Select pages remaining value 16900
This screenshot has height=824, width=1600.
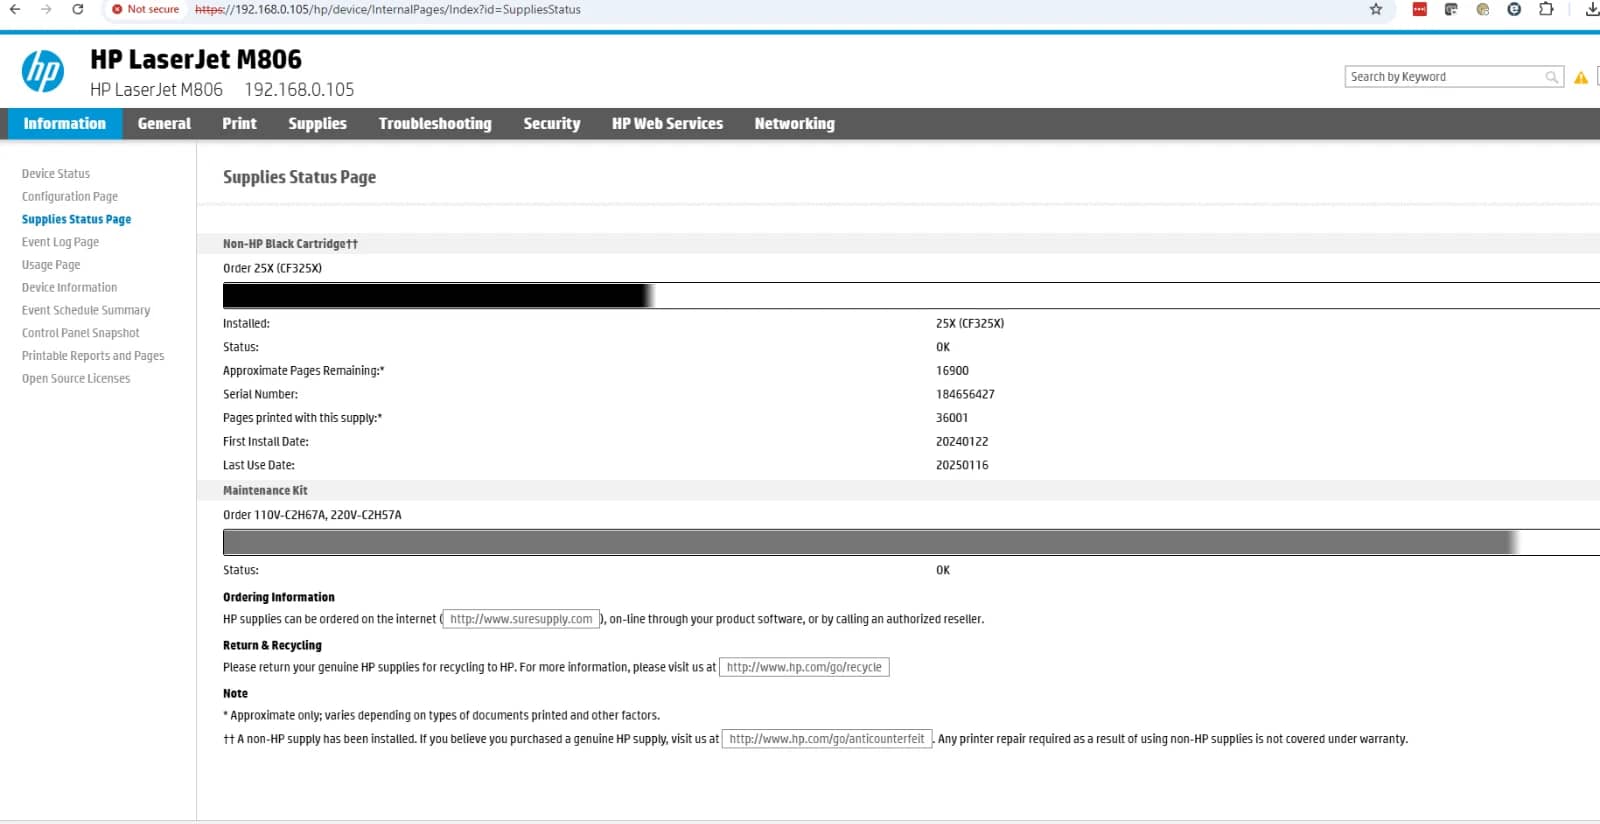[x=952, y=371]
